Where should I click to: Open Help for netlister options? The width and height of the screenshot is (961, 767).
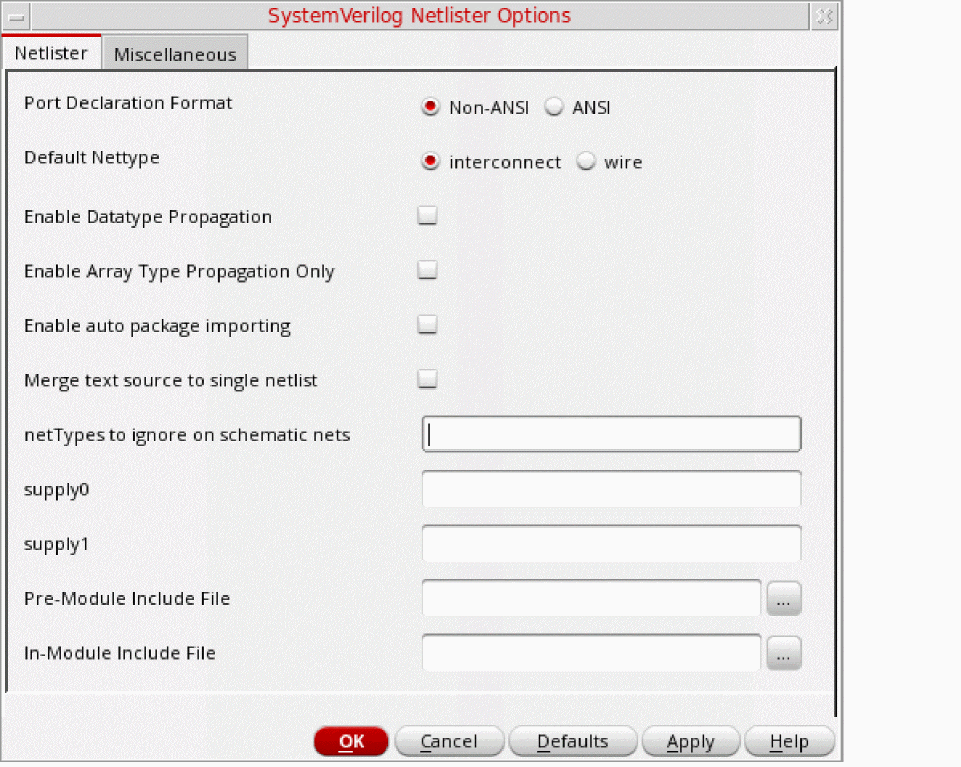[789, 741]
